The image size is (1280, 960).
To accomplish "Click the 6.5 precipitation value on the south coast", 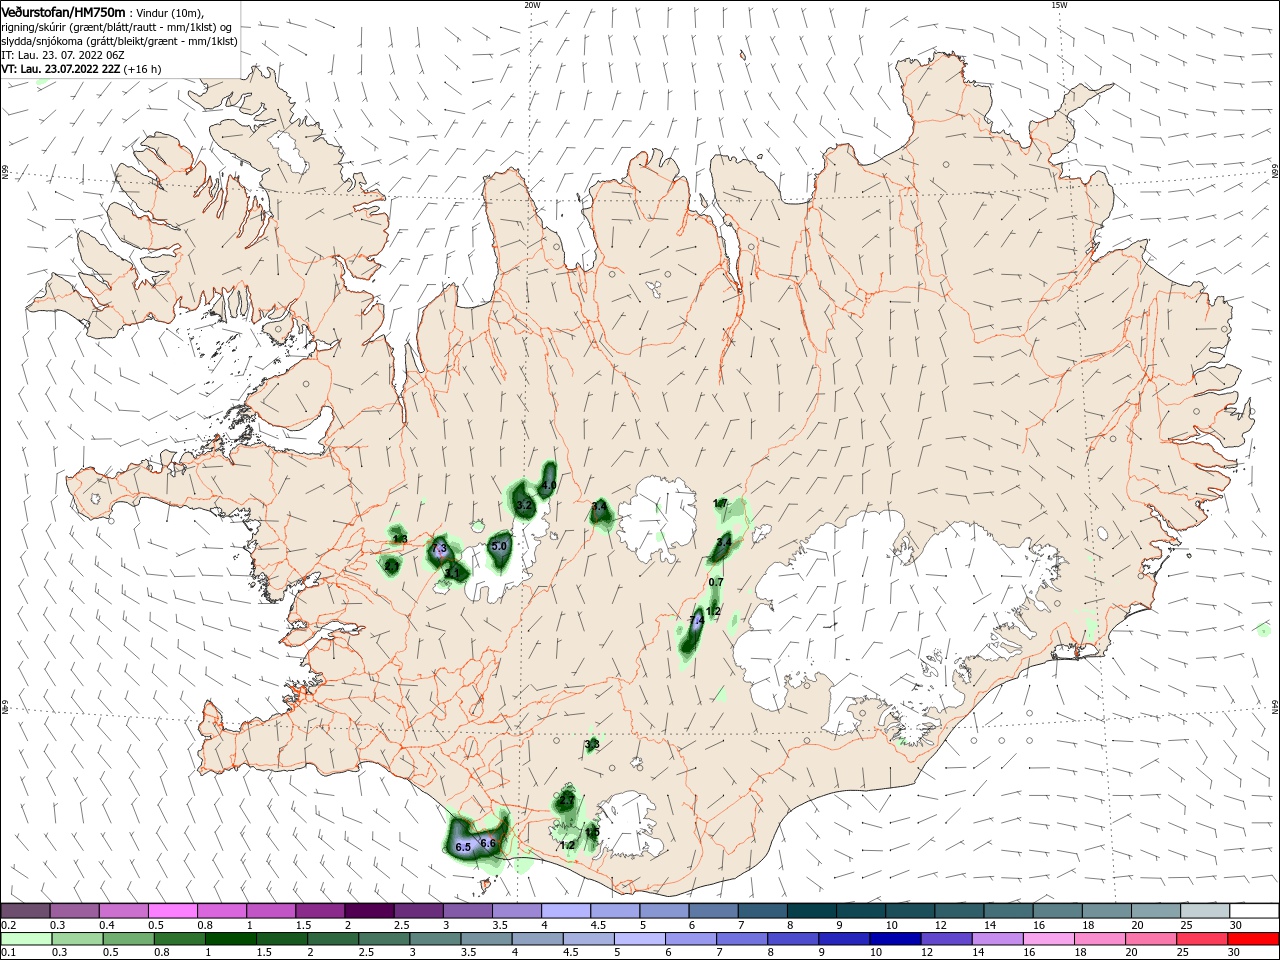I will click(463, 847).
